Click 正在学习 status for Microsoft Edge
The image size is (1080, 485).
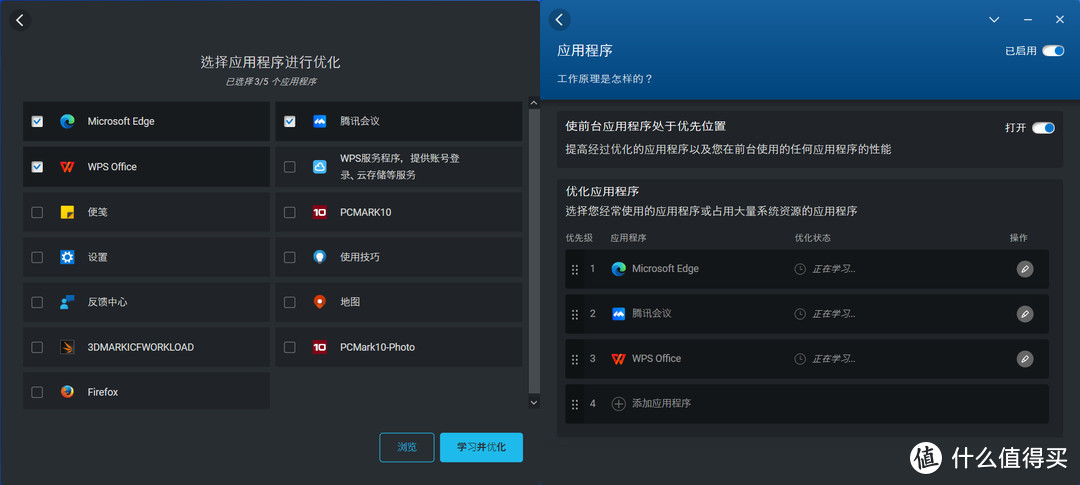833,269
